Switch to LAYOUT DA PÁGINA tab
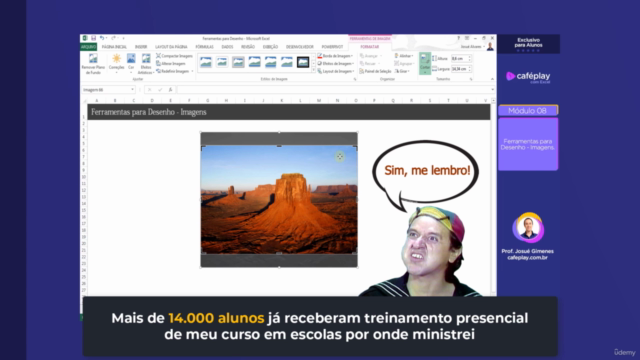 171,47
